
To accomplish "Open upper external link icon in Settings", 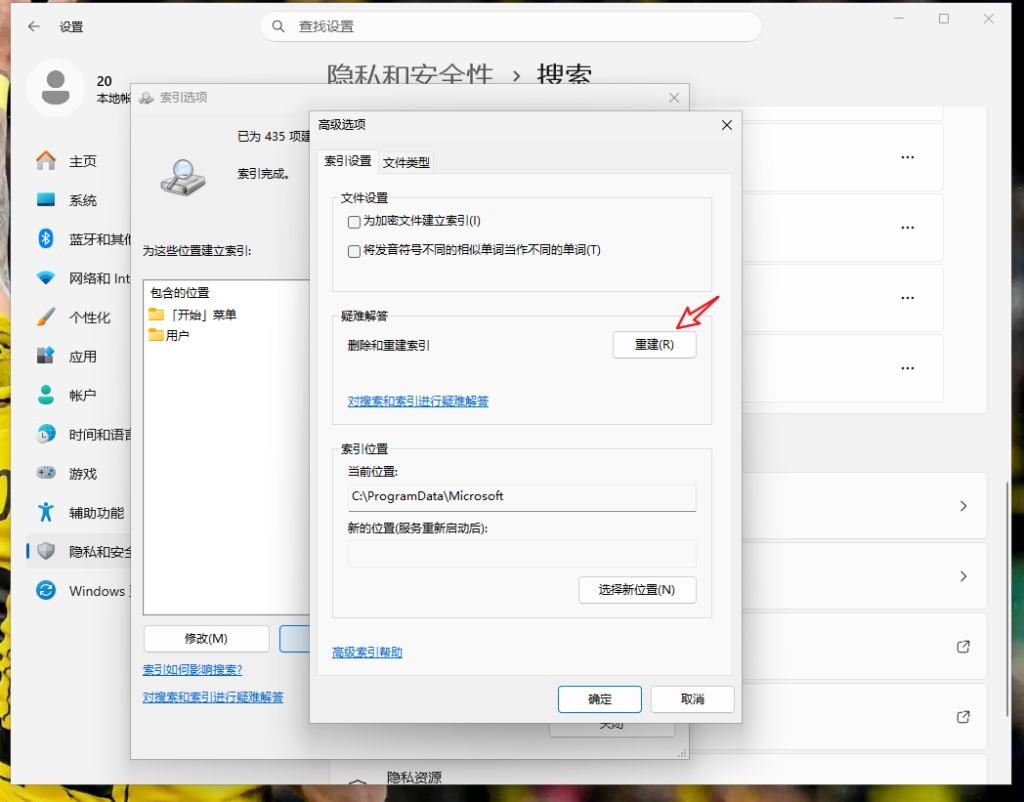I will click(963, 647).
